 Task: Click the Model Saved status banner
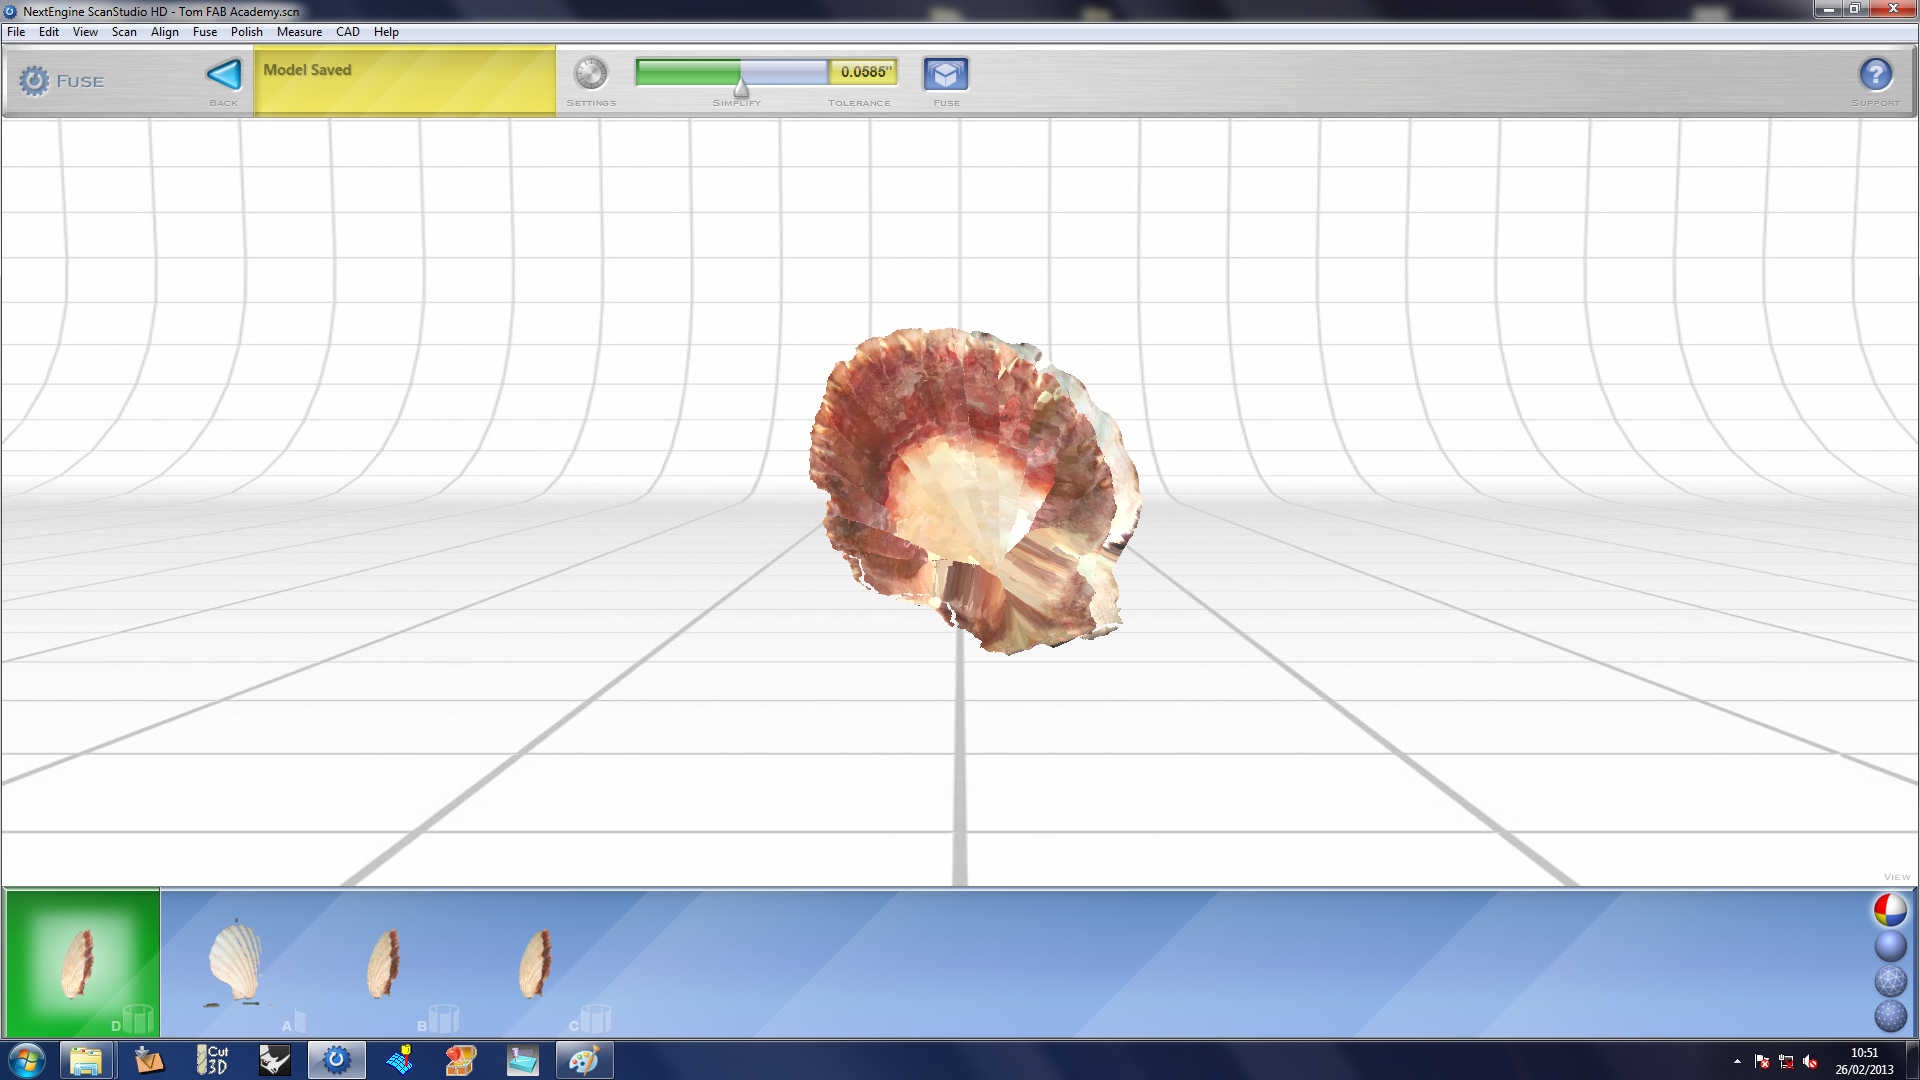pos(404,81)
